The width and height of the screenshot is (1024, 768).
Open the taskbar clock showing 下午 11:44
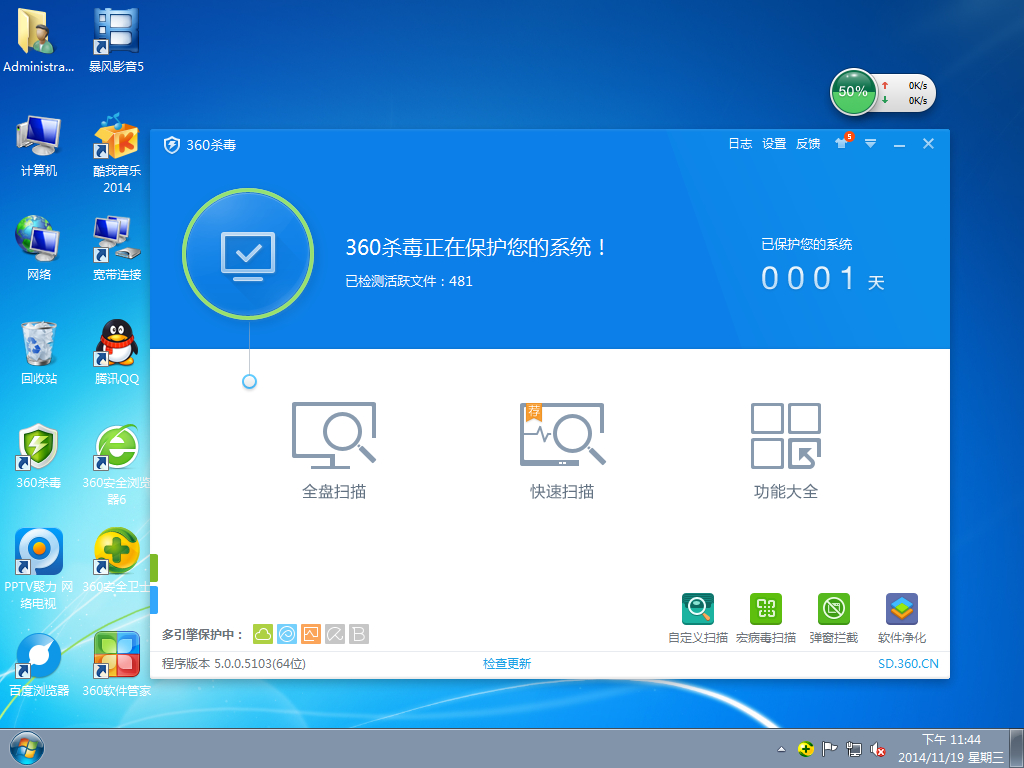pos(951,748)
